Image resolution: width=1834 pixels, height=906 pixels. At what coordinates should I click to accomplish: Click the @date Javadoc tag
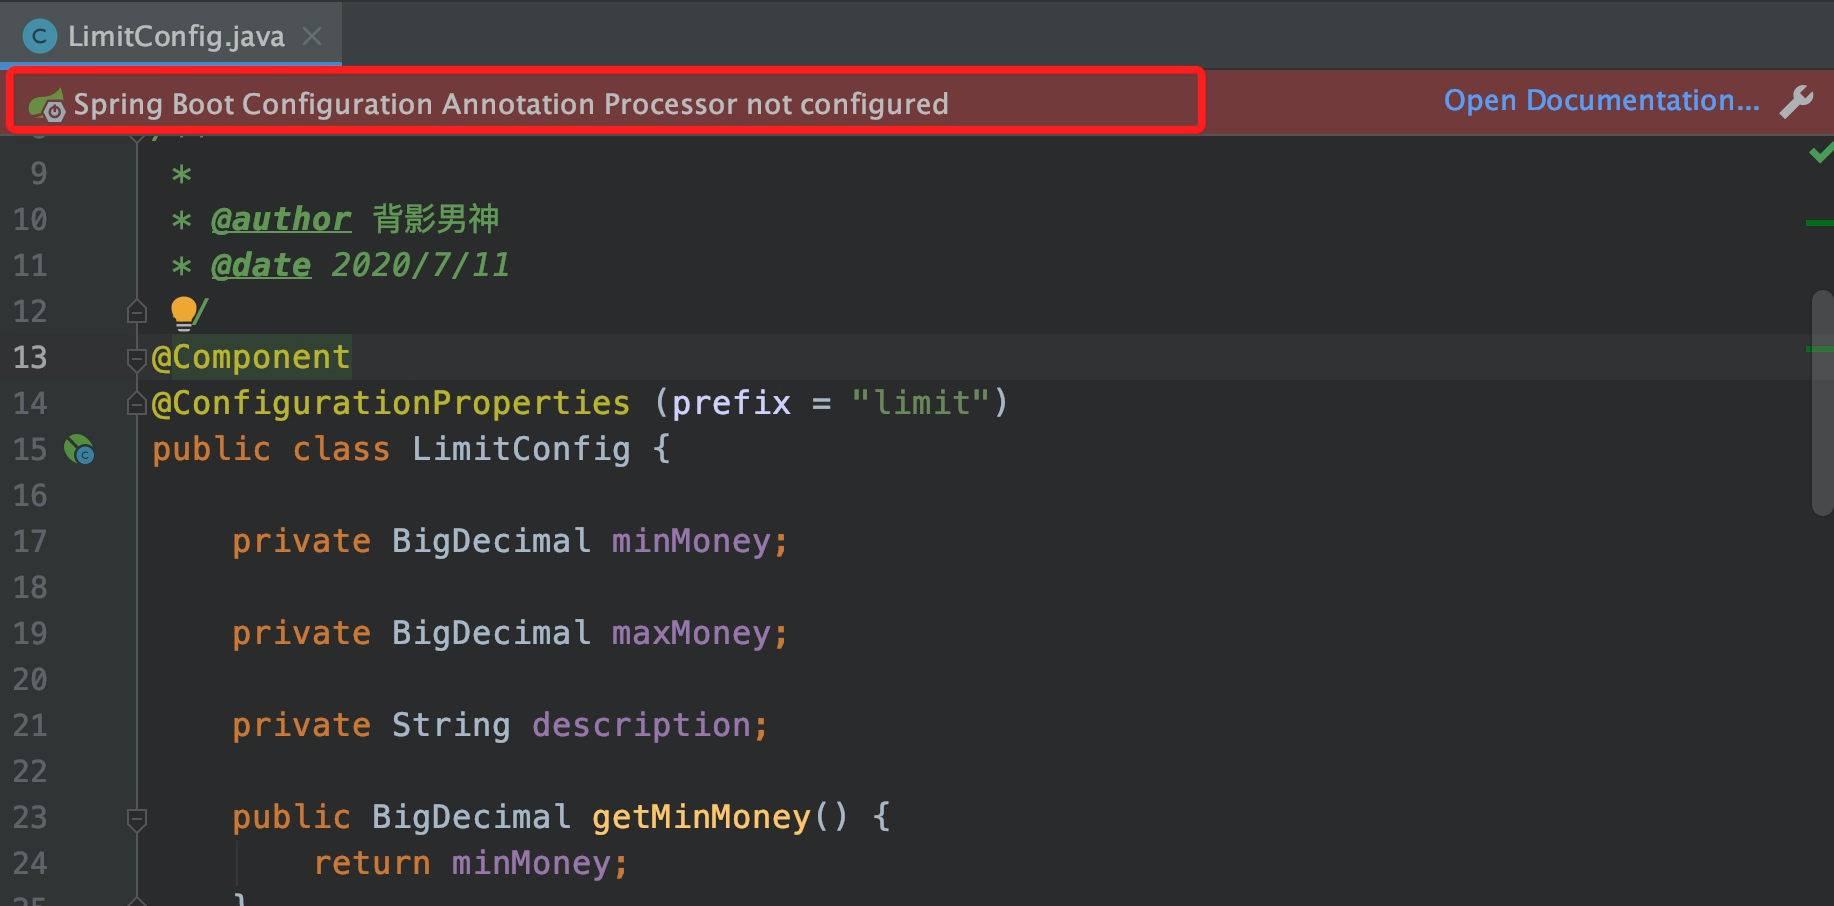[261, 265]
